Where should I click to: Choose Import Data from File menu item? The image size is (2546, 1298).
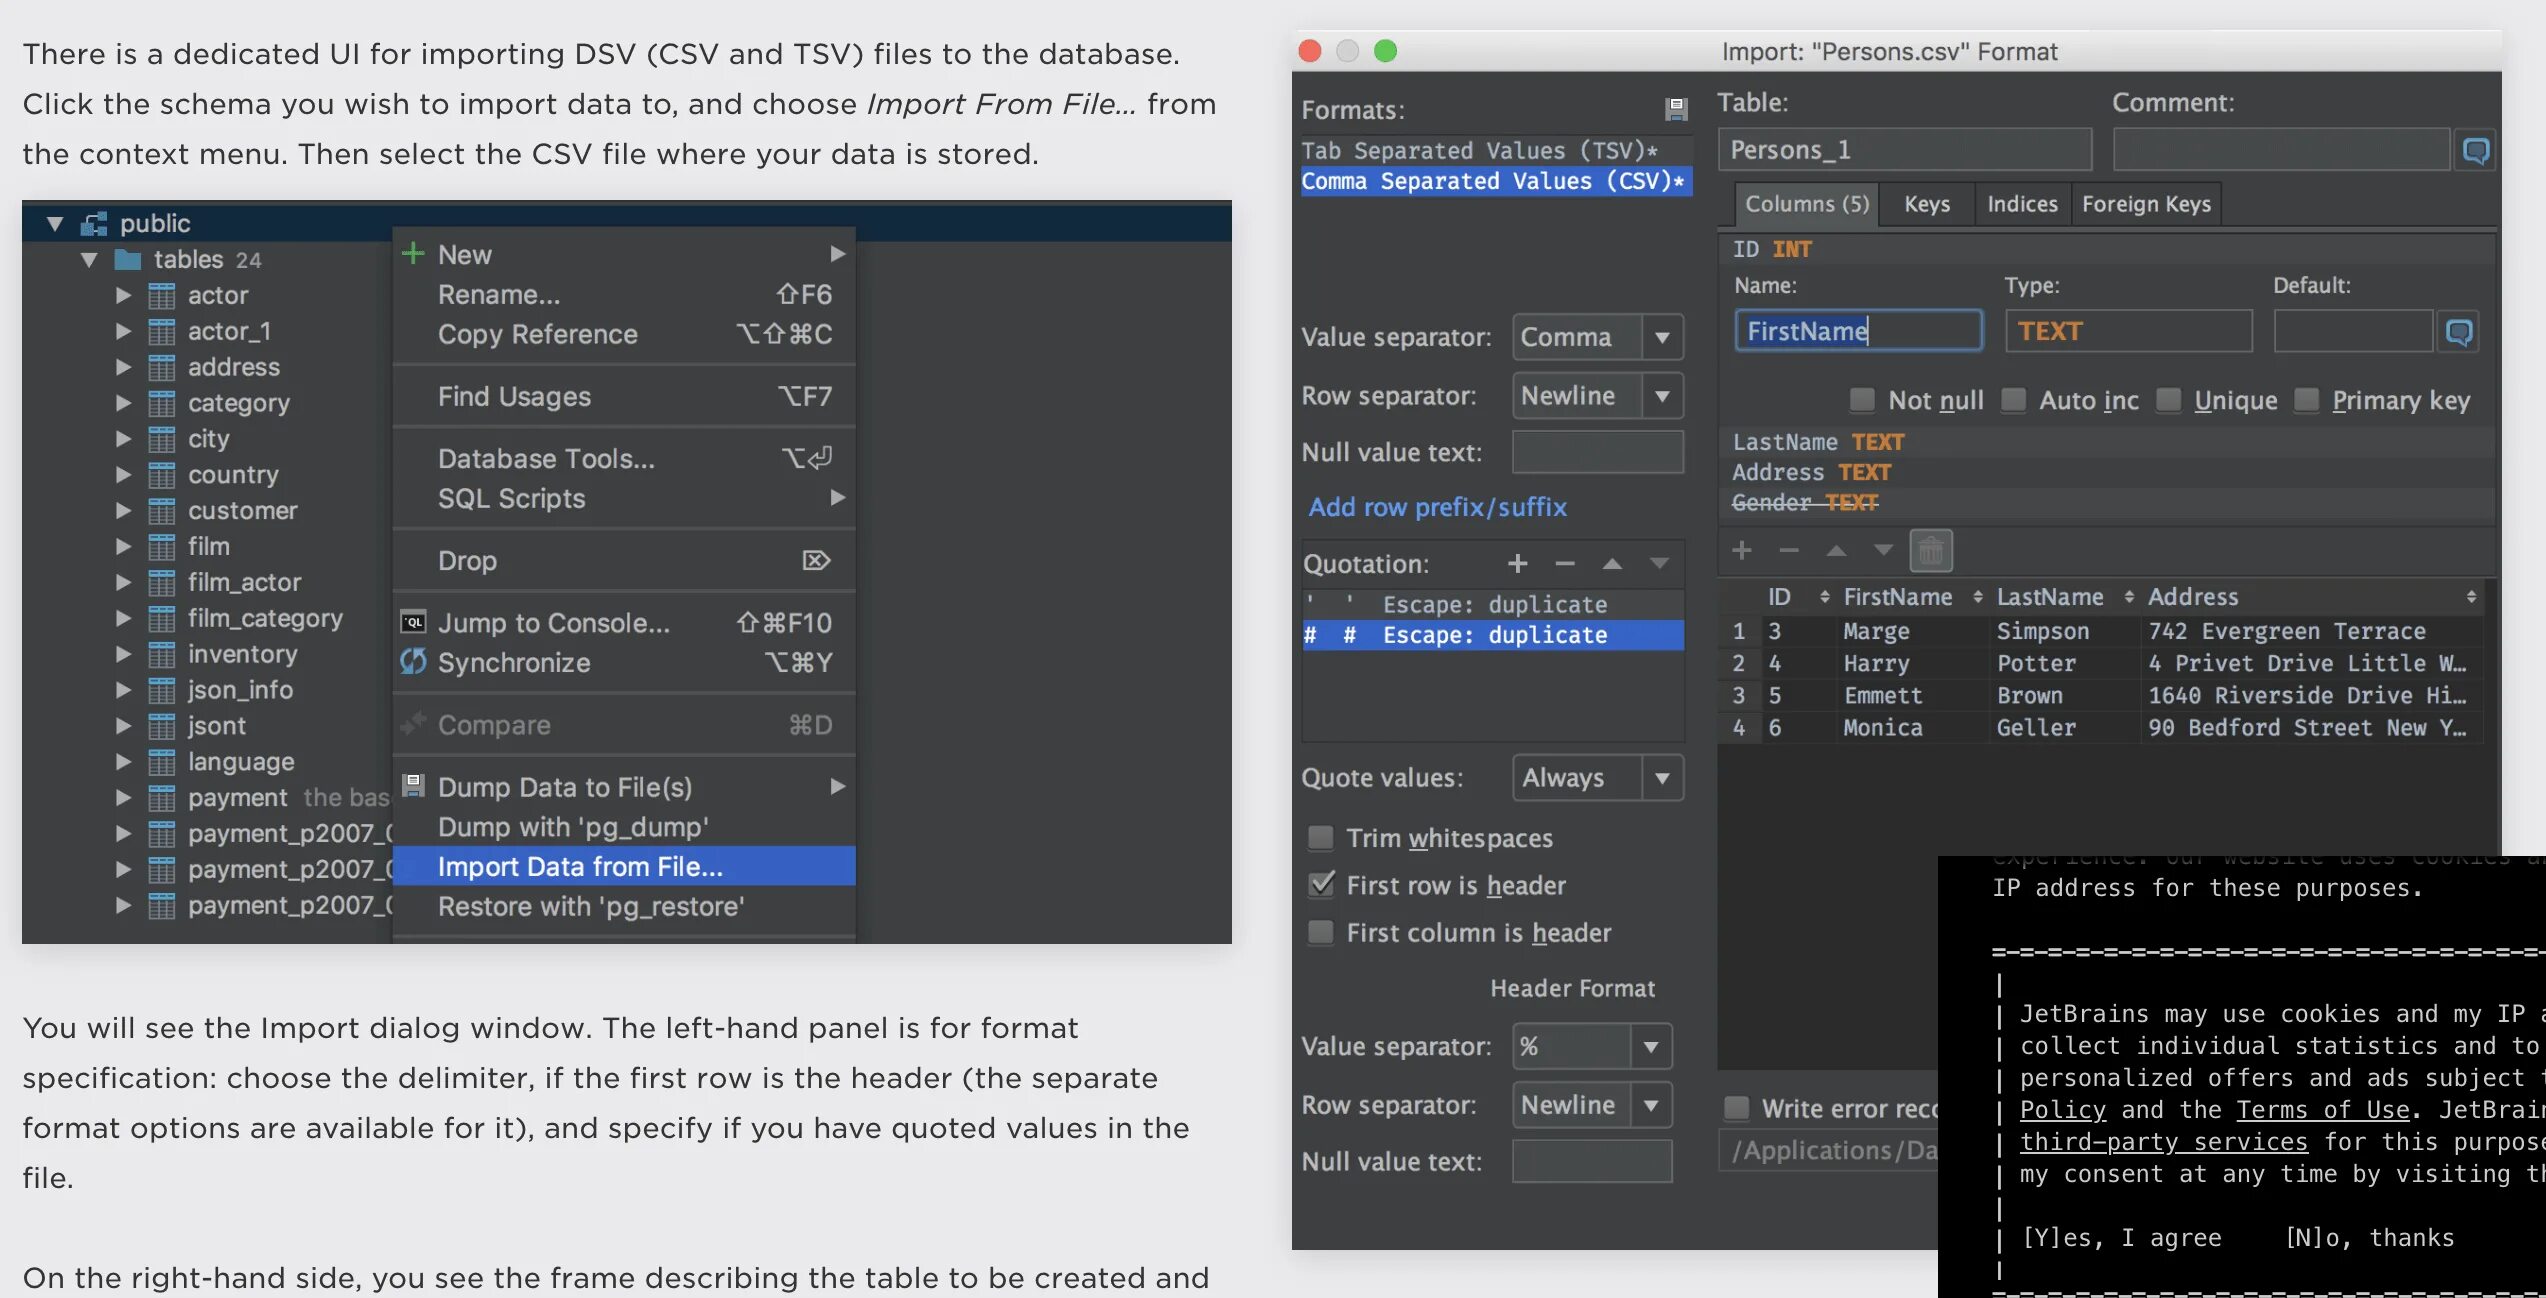pos(580,867)
